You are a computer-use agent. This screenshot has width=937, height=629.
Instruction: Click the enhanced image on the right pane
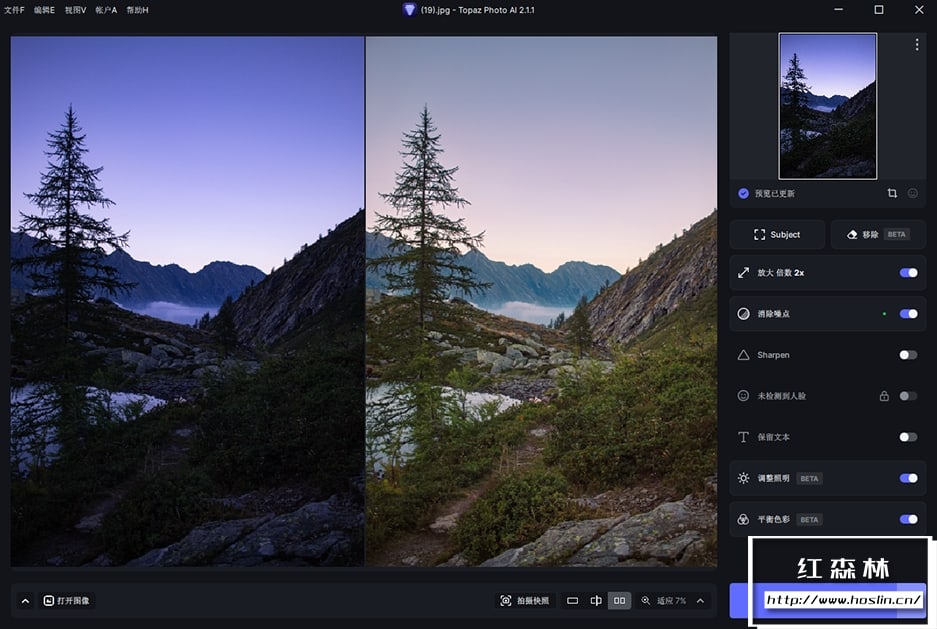point(541,301)
